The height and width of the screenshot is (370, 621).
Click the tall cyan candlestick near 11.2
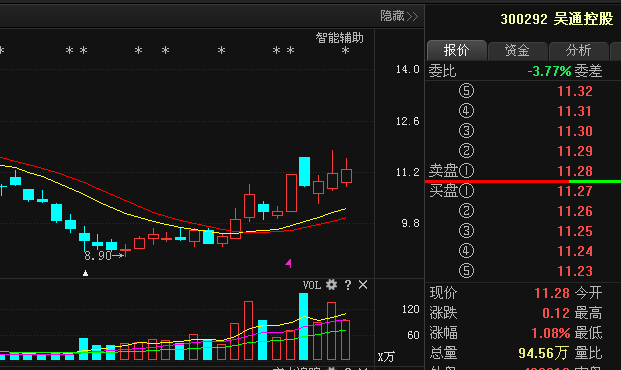click(x=304, y=172)
